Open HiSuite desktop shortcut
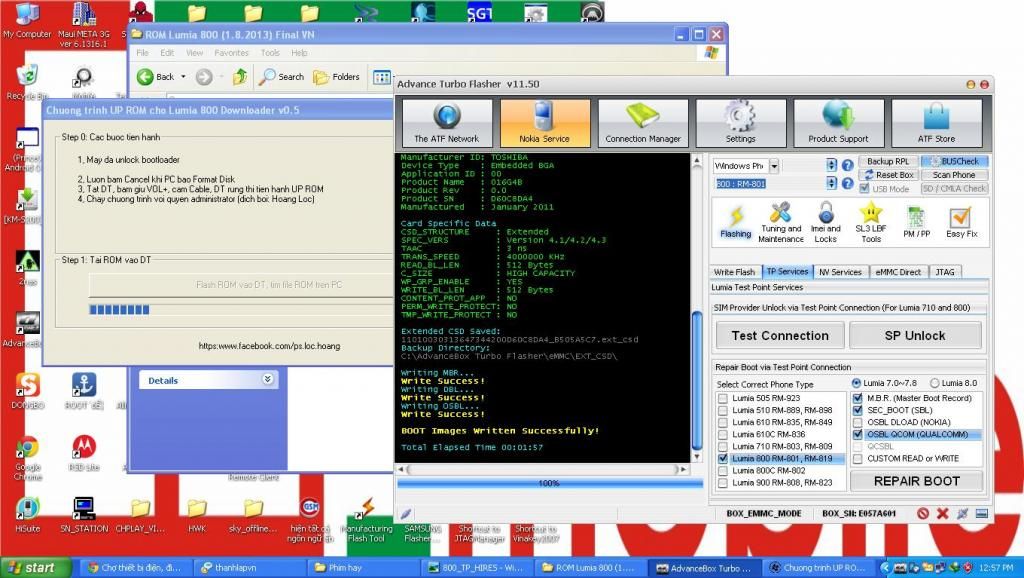1024x578 pixels. [27, 515]
